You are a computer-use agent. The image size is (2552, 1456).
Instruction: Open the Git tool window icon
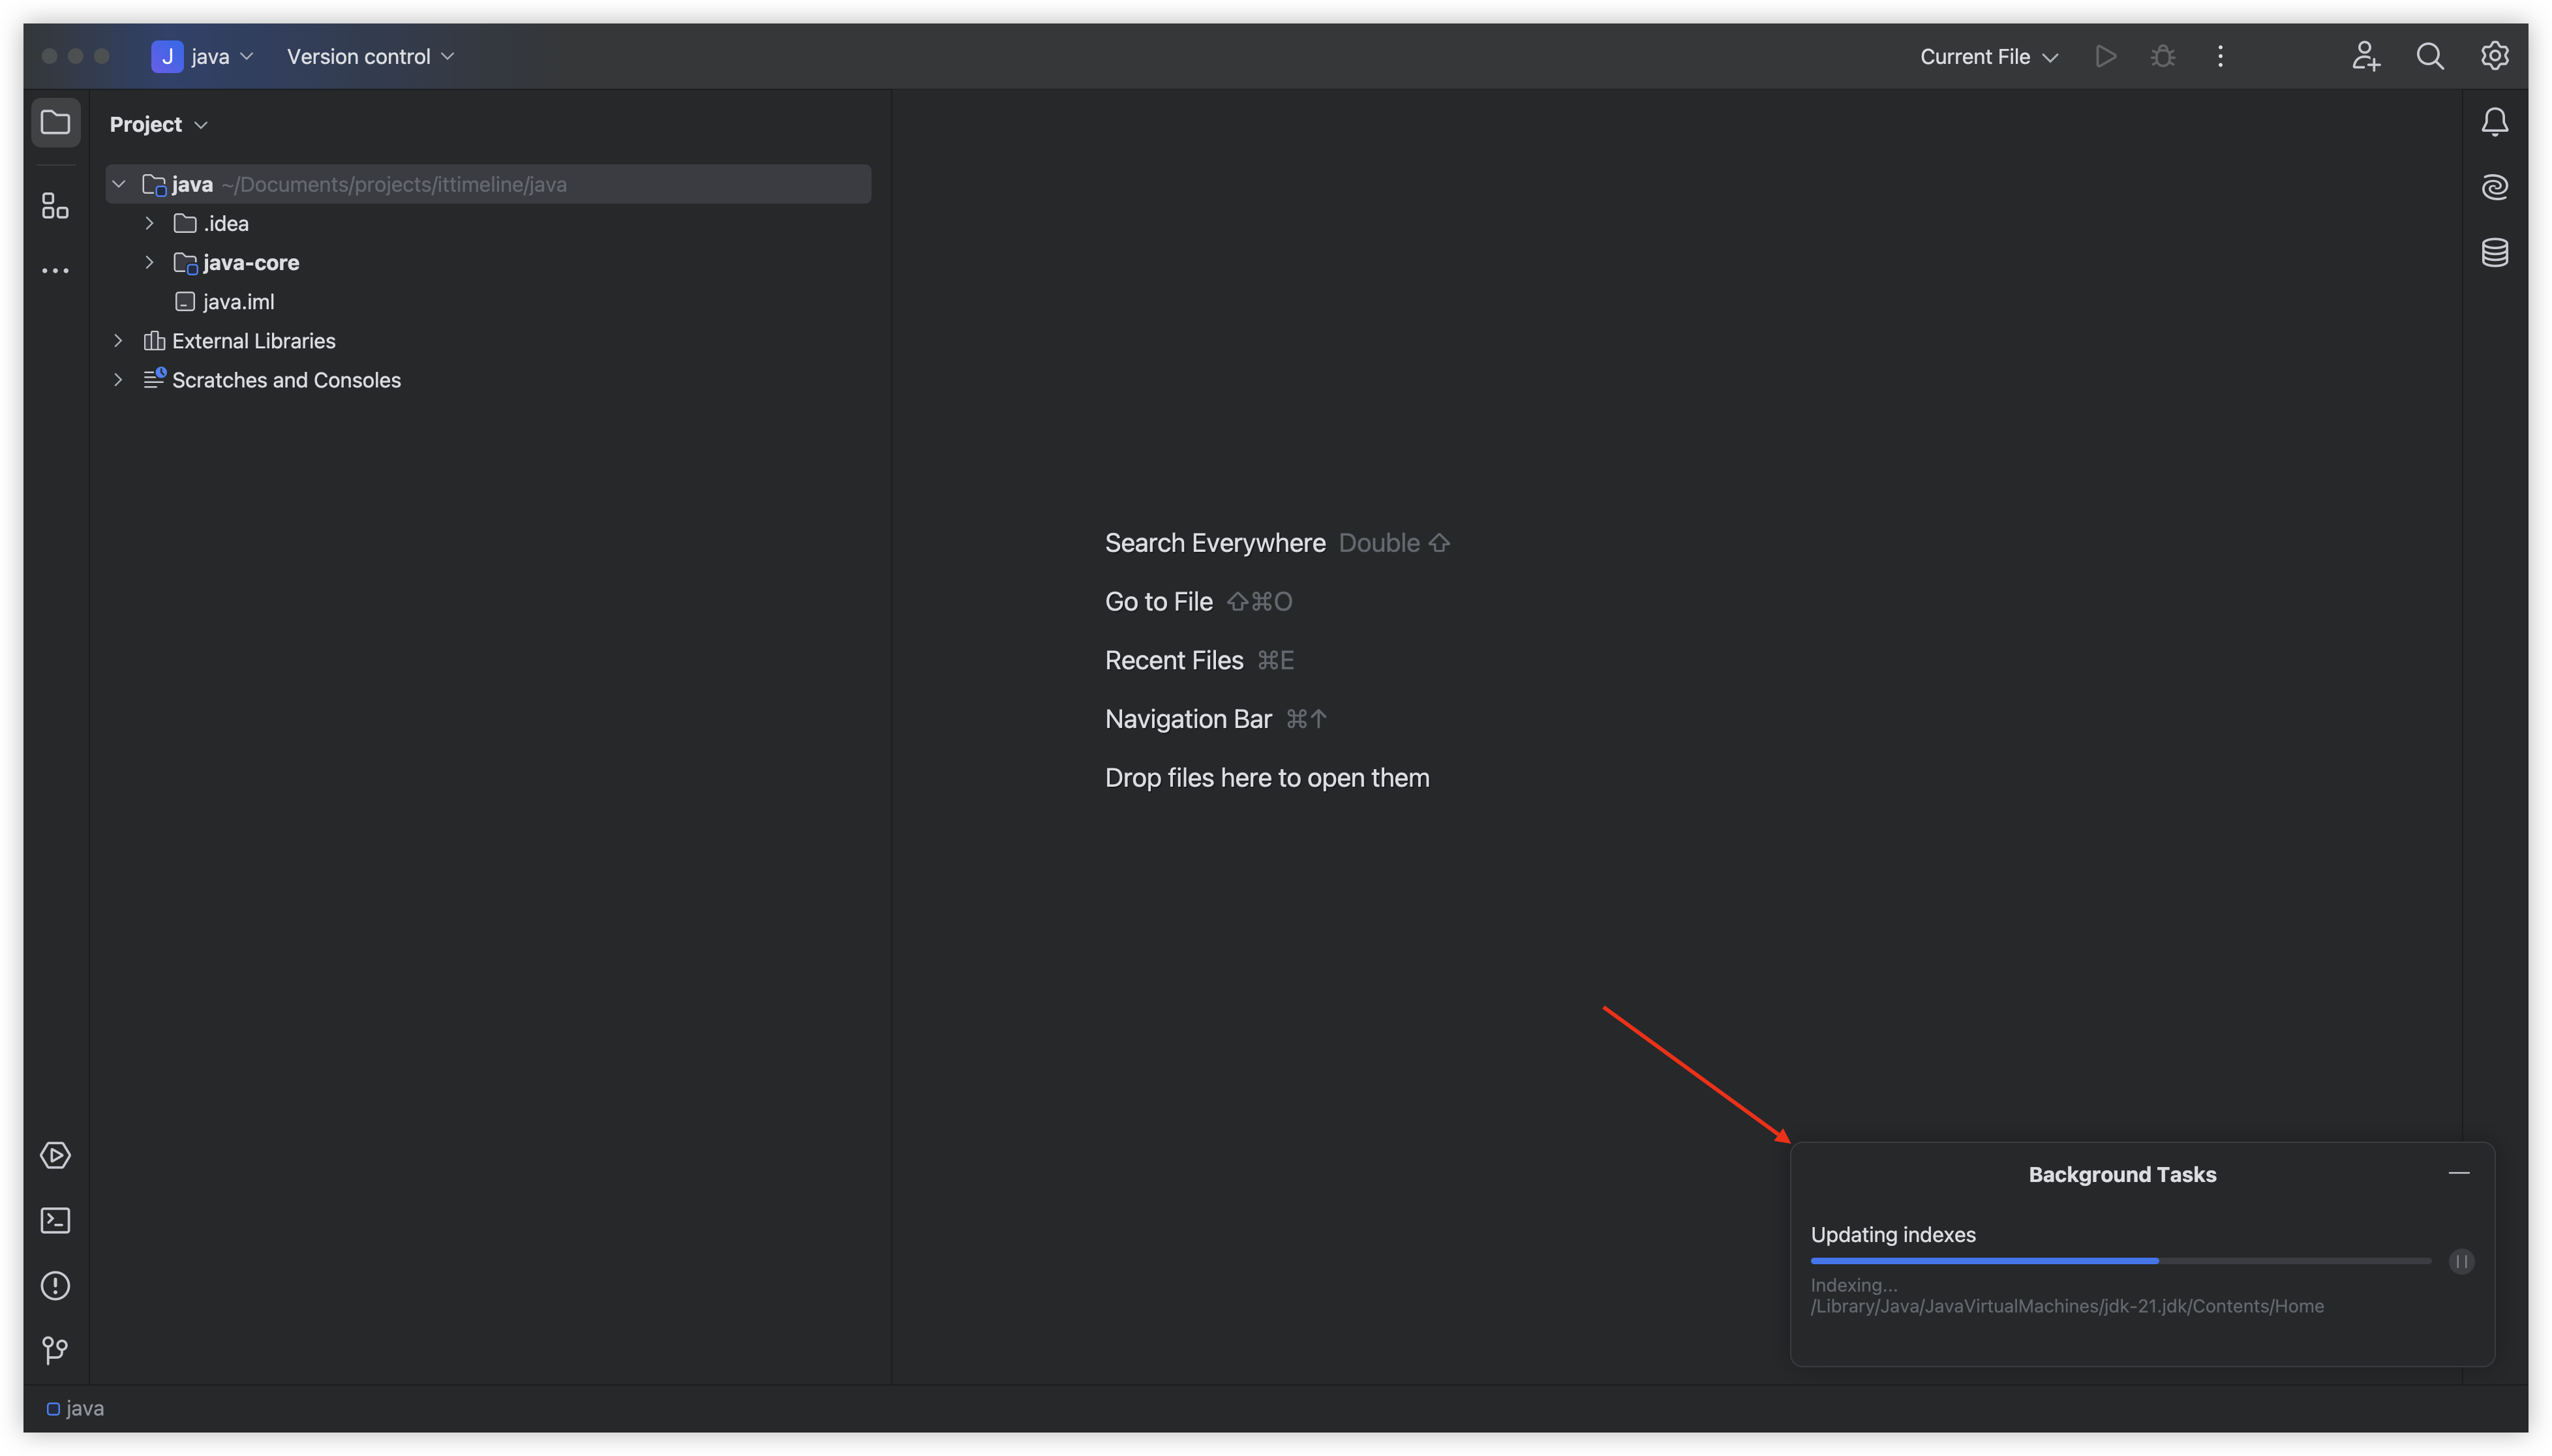[x=55, y=1351]
